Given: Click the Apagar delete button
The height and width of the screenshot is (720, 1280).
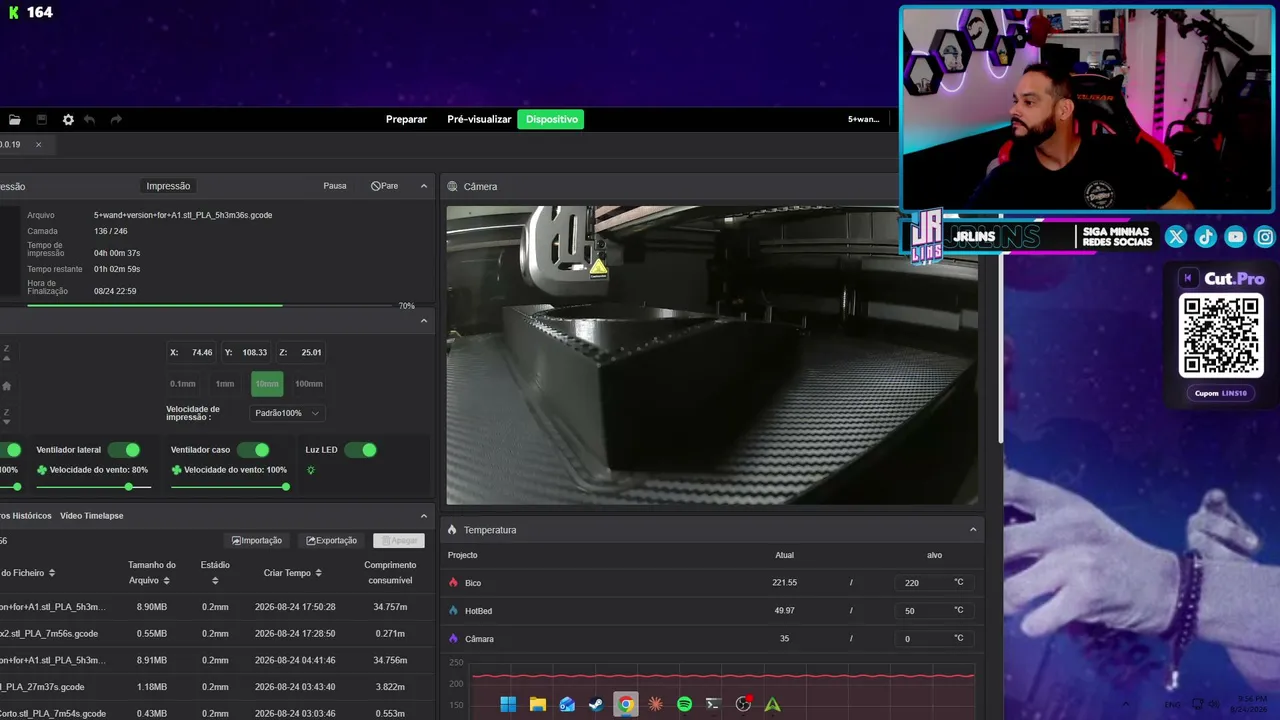Looking at the screenshot, I should click(399, 541).
